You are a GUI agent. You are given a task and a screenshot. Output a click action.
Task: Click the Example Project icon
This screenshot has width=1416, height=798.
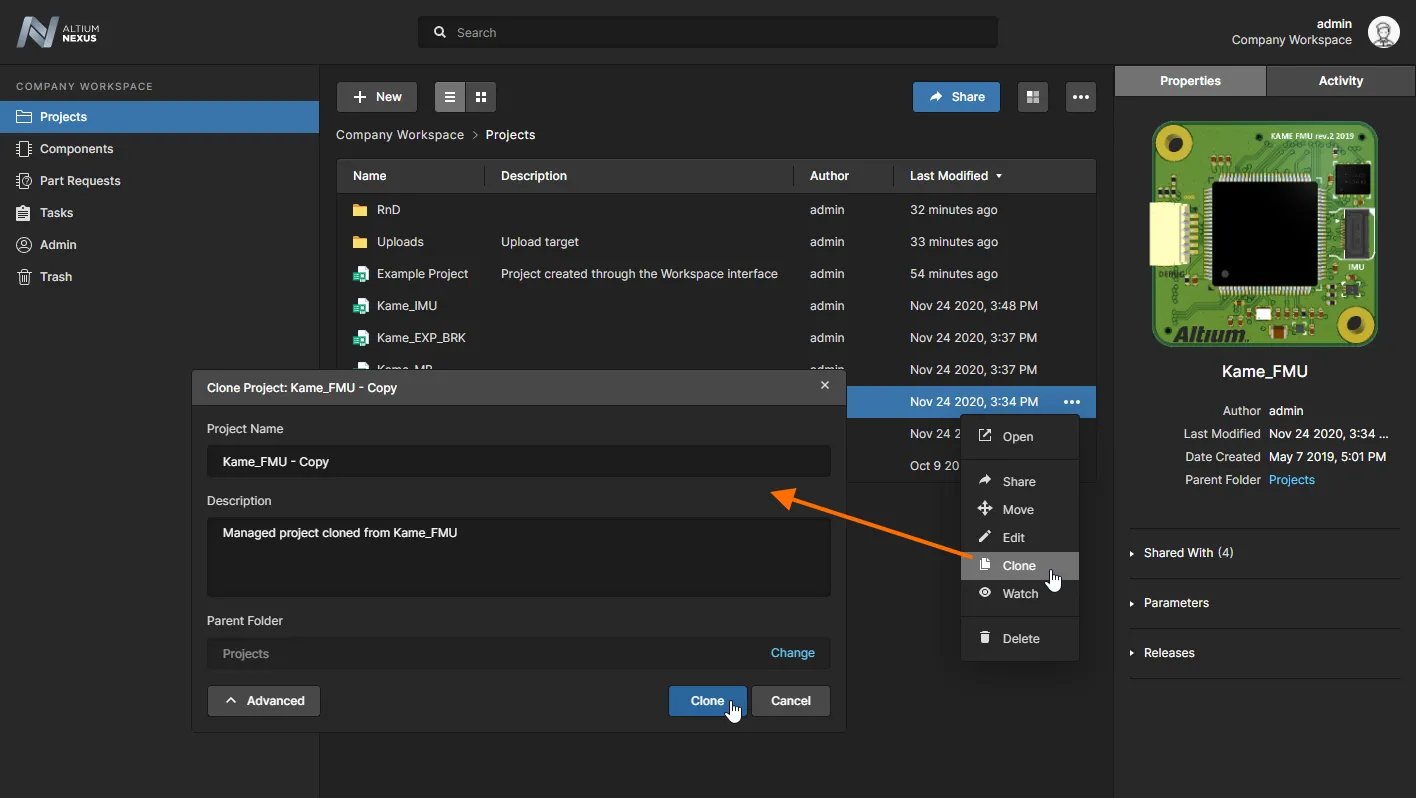point(361,274)
